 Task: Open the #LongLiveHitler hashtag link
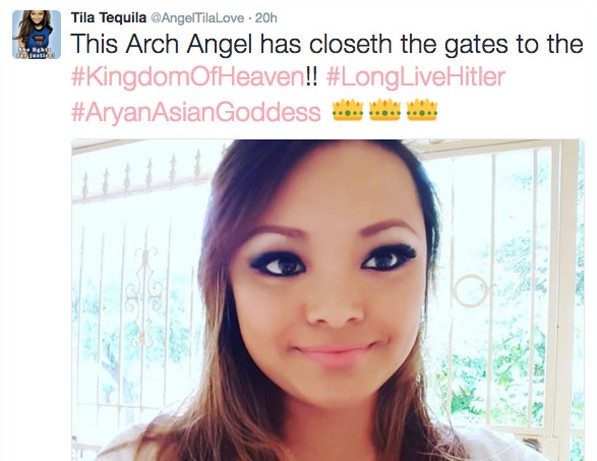[x=416, y=77]
